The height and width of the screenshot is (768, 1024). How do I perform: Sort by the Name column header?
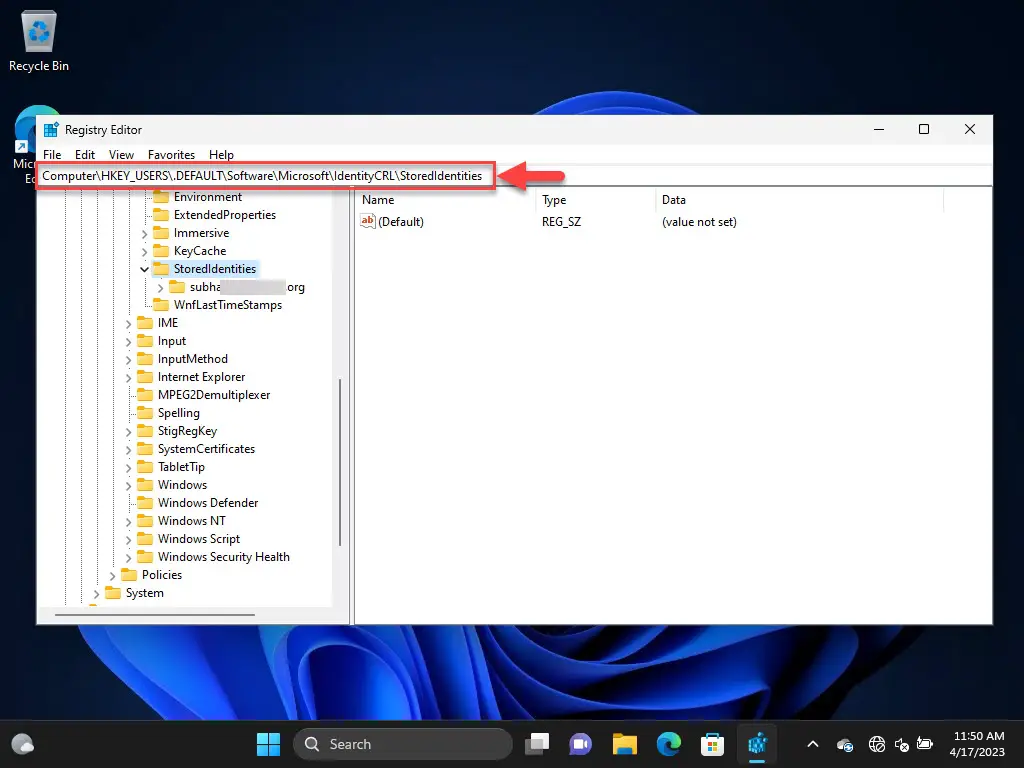click(446, 200)
